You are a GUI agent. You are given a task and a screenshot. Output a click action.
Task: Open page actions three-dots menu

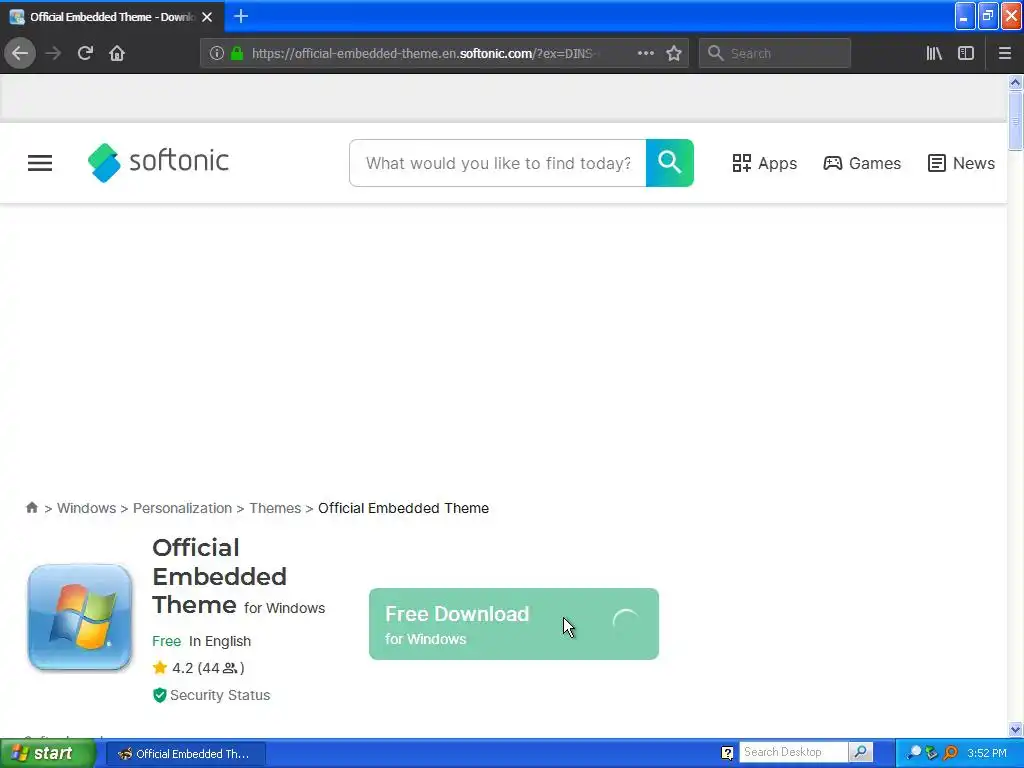pyautogui.click(x=645, y=53)
